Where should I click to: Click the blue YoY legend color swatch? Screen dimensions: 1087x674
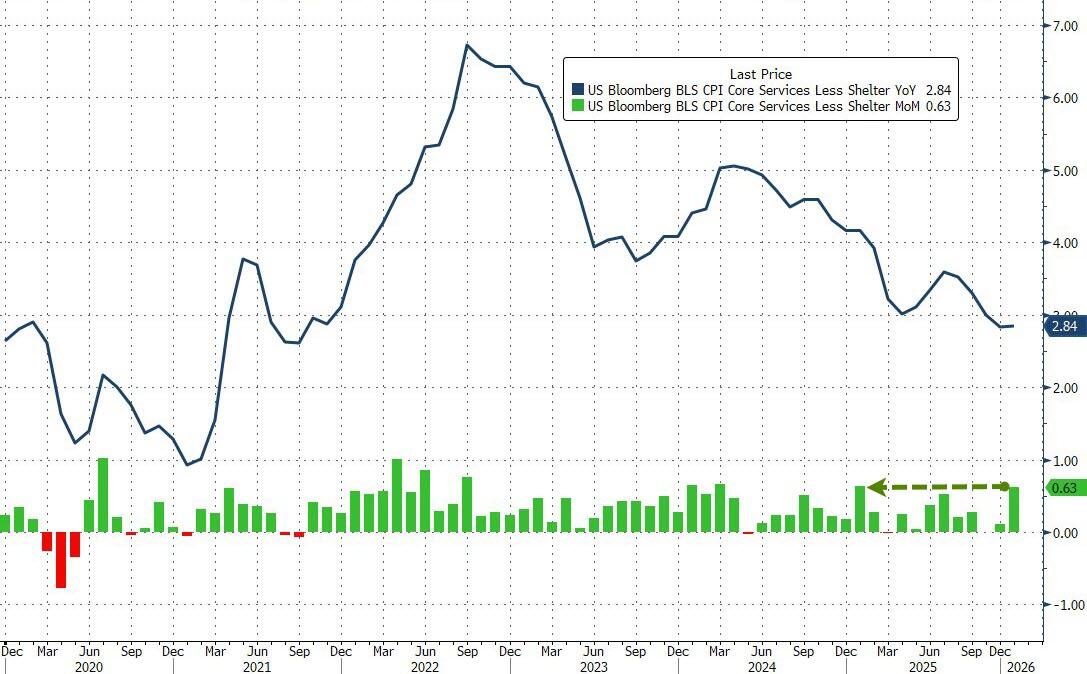(577, 89)
